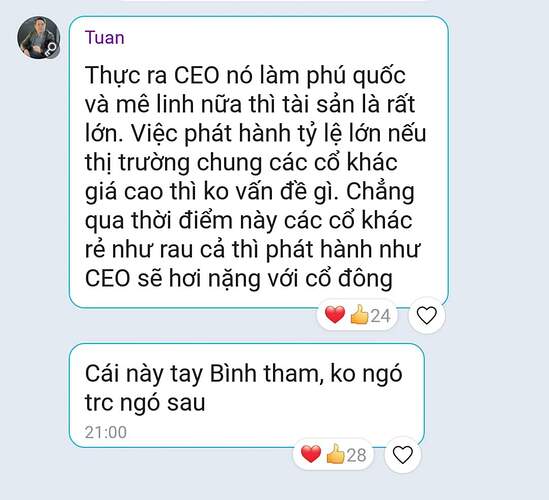The image size is (549, 500).
Task: Tap thumbs-up reaction beside count 24
Action: pyautogui.click(x=360, y=315)
